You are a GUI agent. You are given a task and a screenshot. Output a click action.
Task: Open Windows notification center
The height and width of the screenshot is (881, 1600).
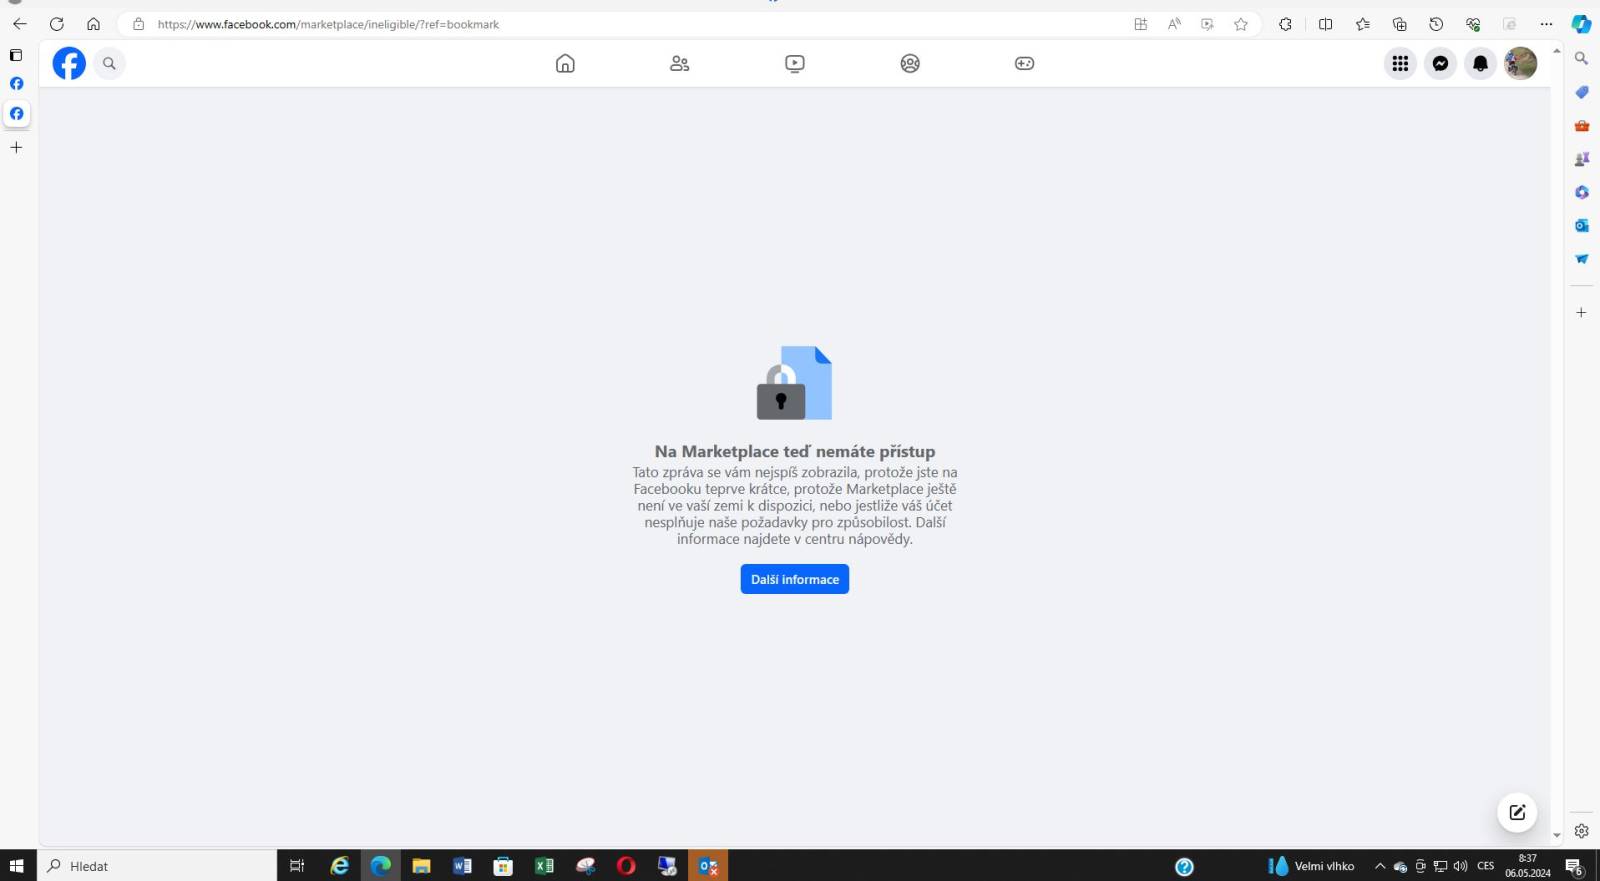point(1574,866)
